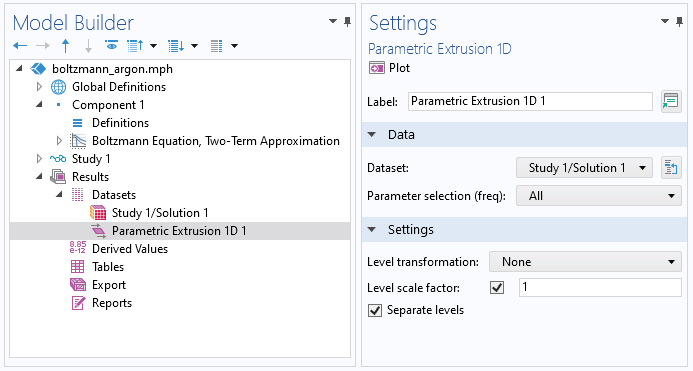
Task: Select the Export node
Action: pos(109,285)
